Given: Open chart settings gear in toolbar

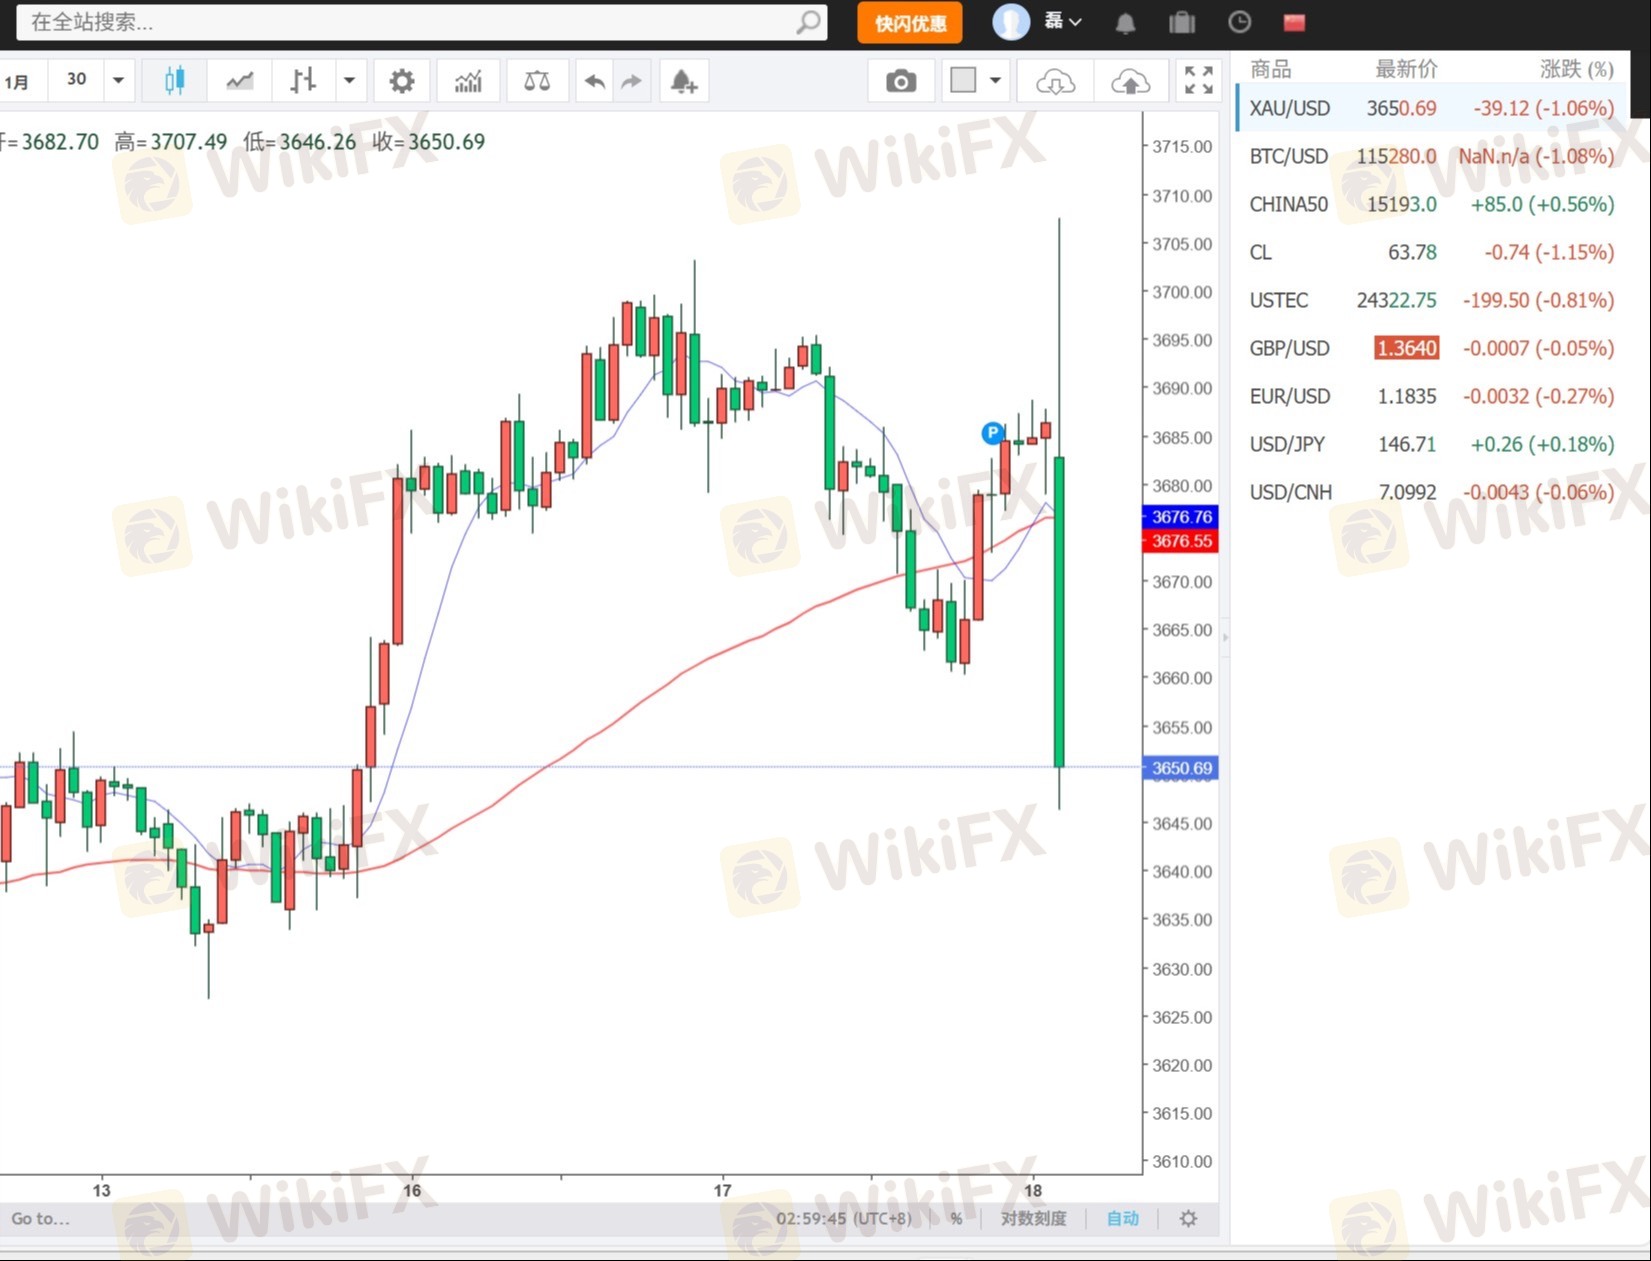Looking at the screenshot, I should click(402, 81).
